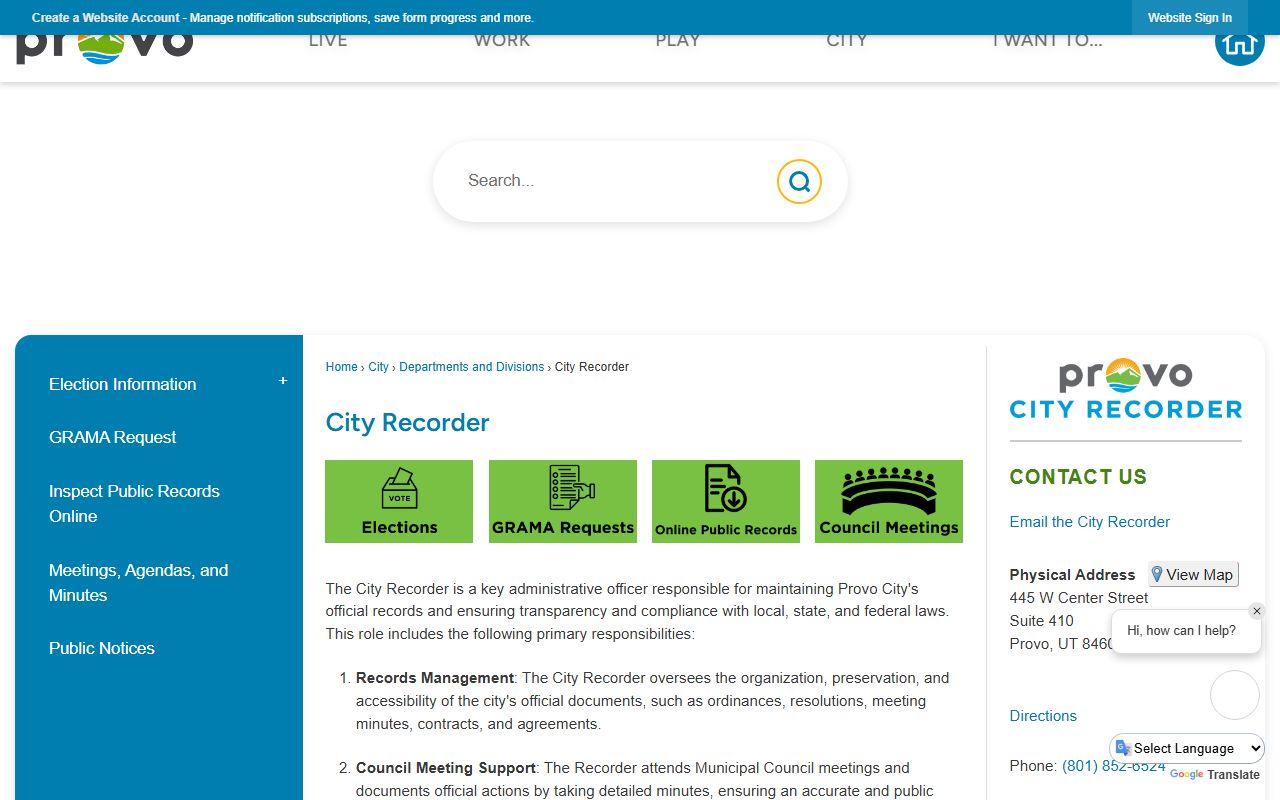
Task: Click the 'Records Management' bold text
Action: pyautogui.click(x=435, y=678)
